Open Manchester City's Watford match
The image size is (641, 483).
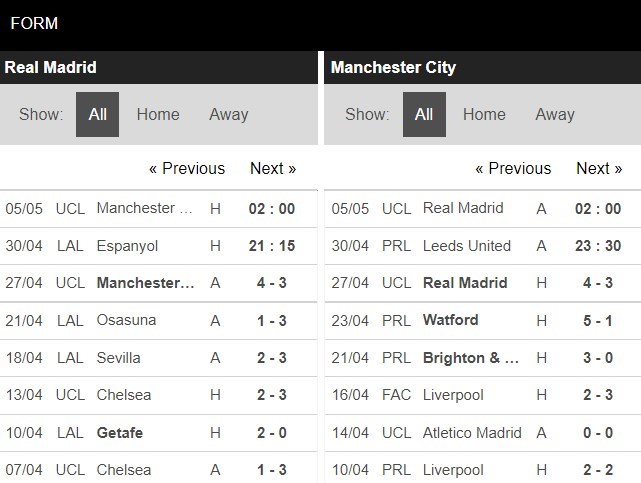tap(450, 320)
